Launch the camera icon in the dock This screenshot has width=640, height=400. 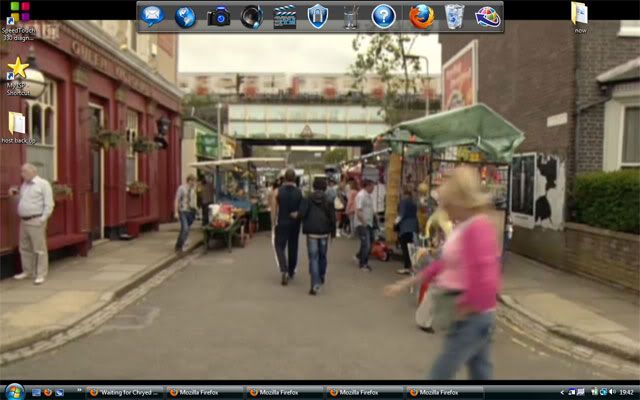tap(218, 16)
